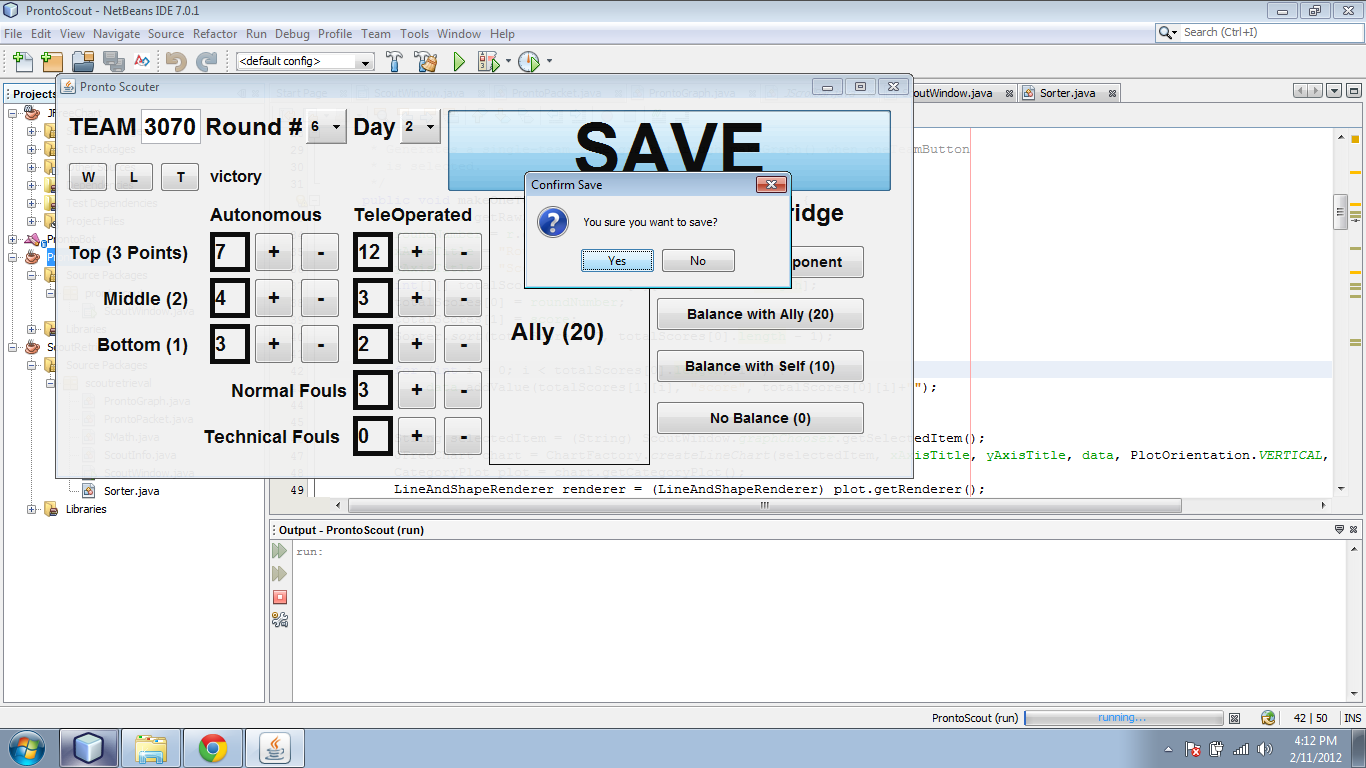The image size is (1366, 768).
Task: Click the editor vertical scrollbar thumb
Action: [x=1341, y=212]
